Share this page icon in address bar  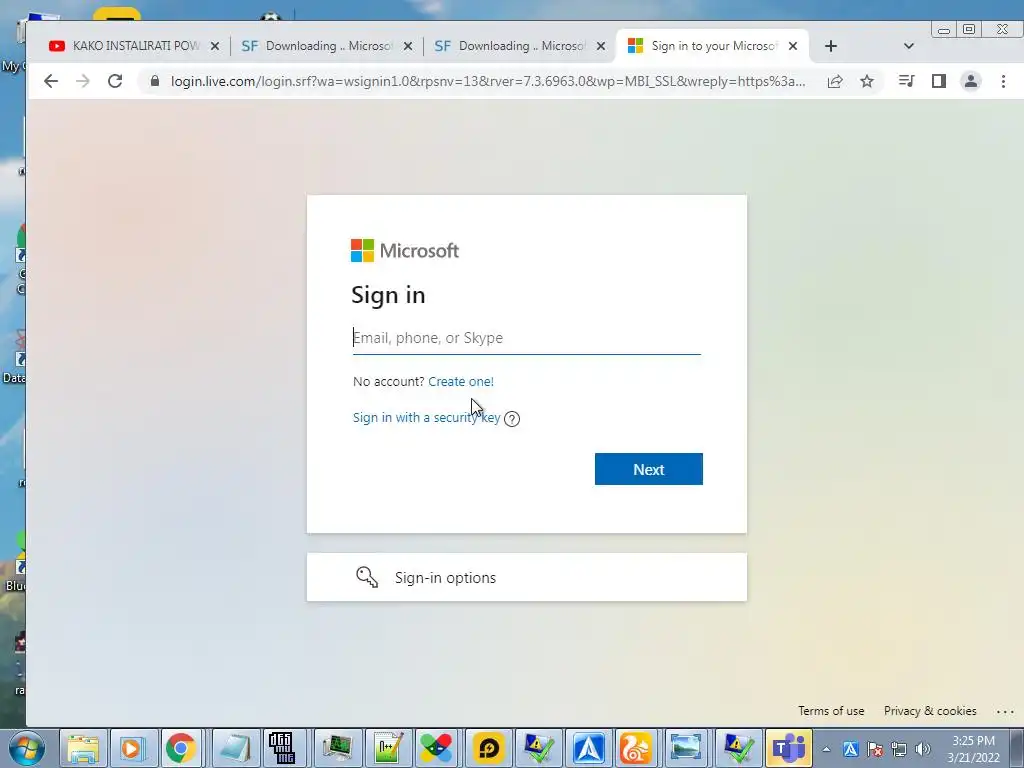835,81
